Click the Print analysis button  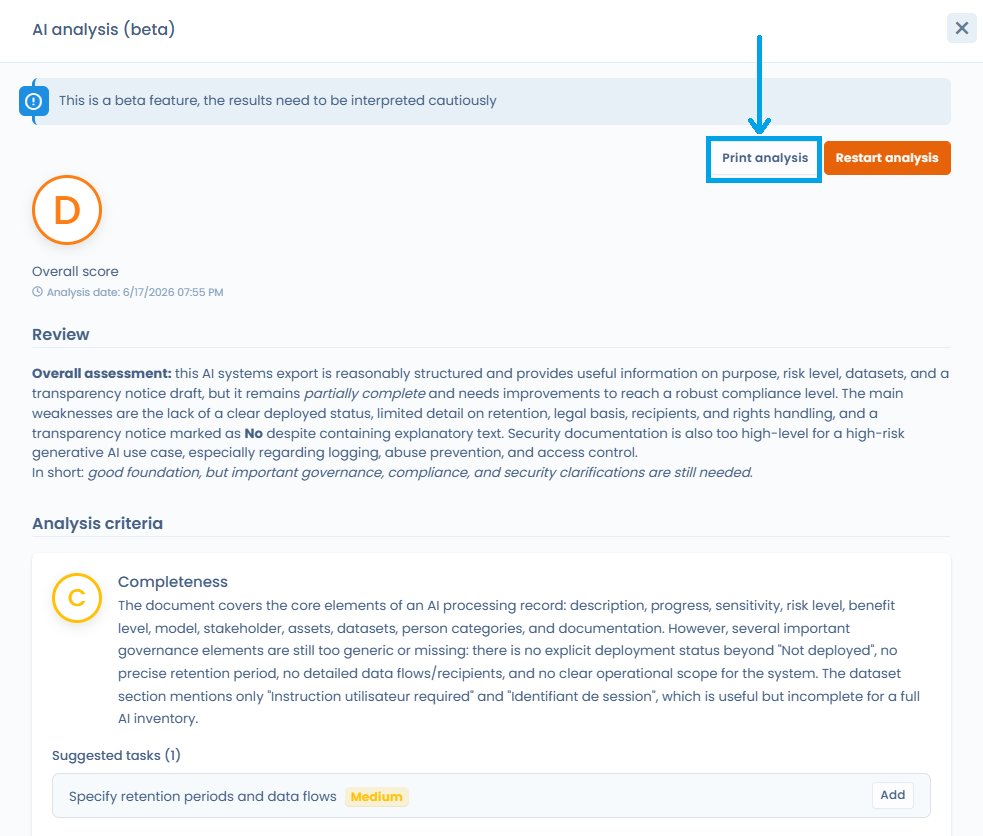[764, 158]
